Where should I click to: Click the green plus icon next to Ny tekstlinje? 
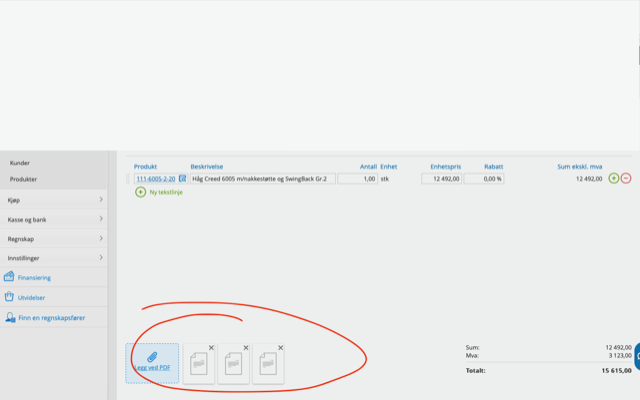(x=140, y=192)
